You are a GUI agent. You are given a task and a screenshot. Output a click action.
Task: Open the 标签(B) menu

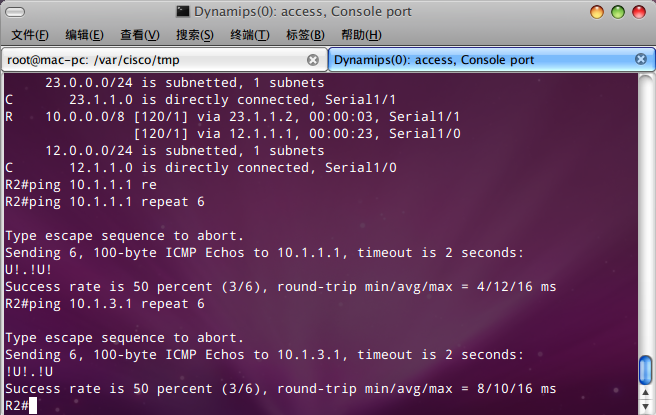coord(305,35)
